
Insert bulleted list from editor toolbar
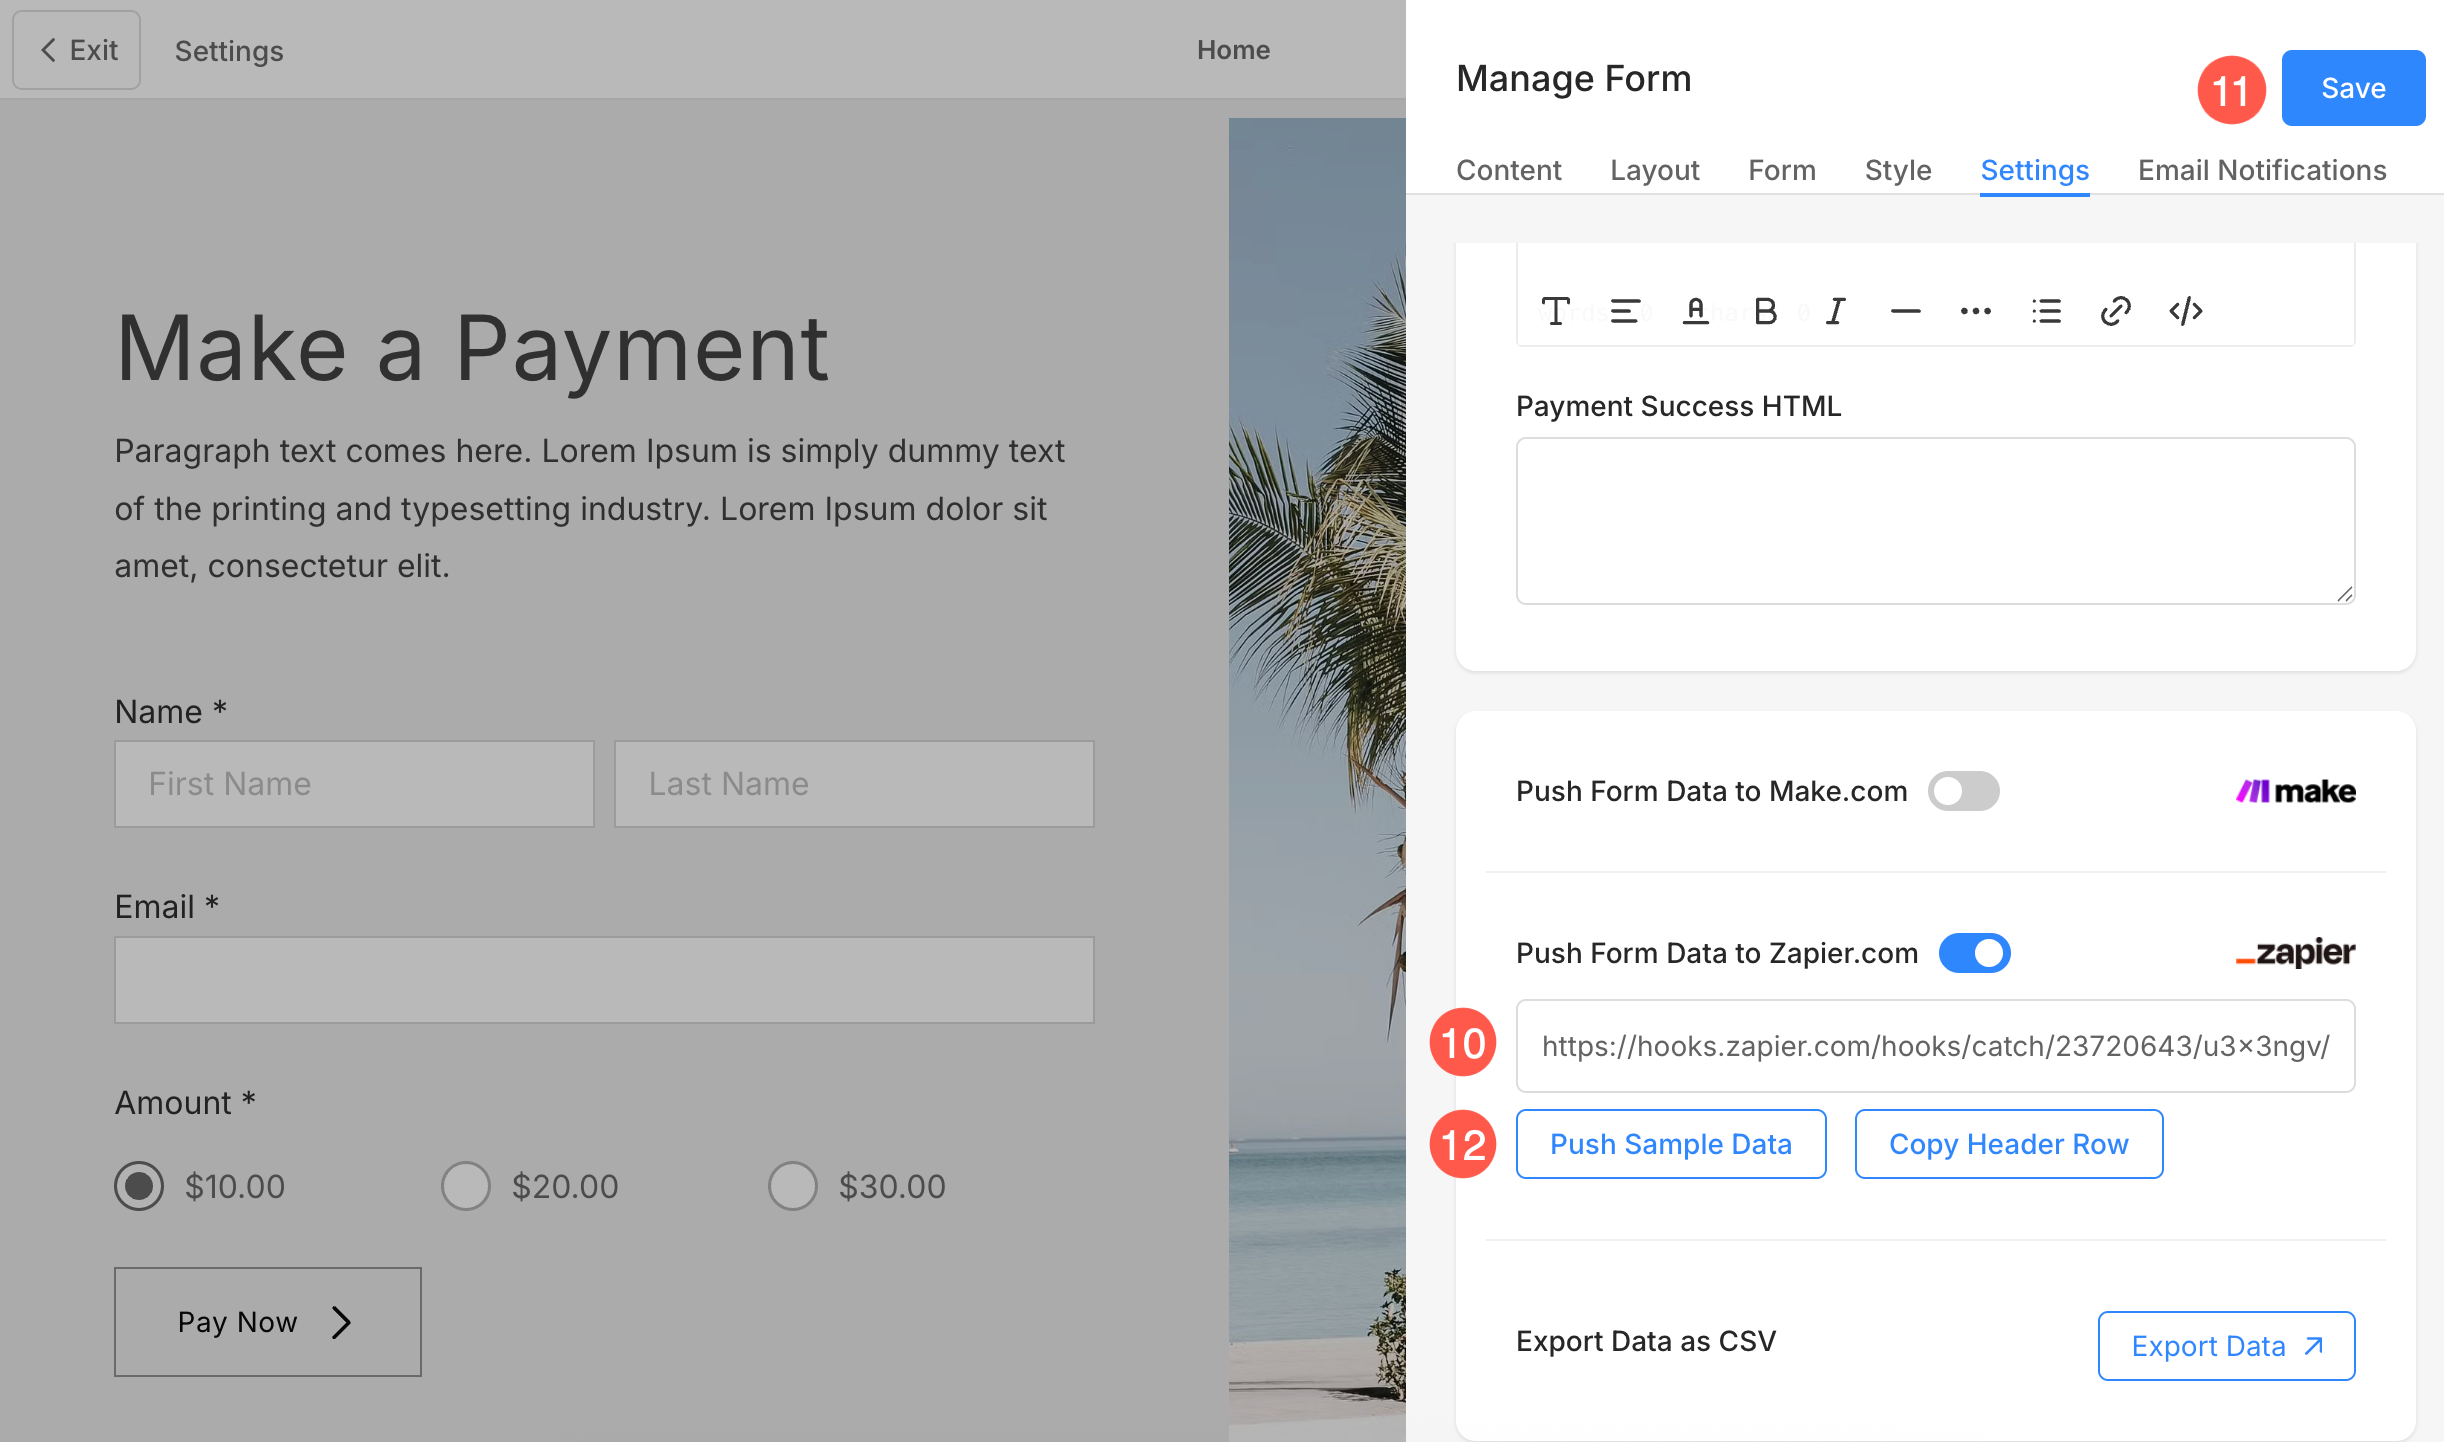2046,311
